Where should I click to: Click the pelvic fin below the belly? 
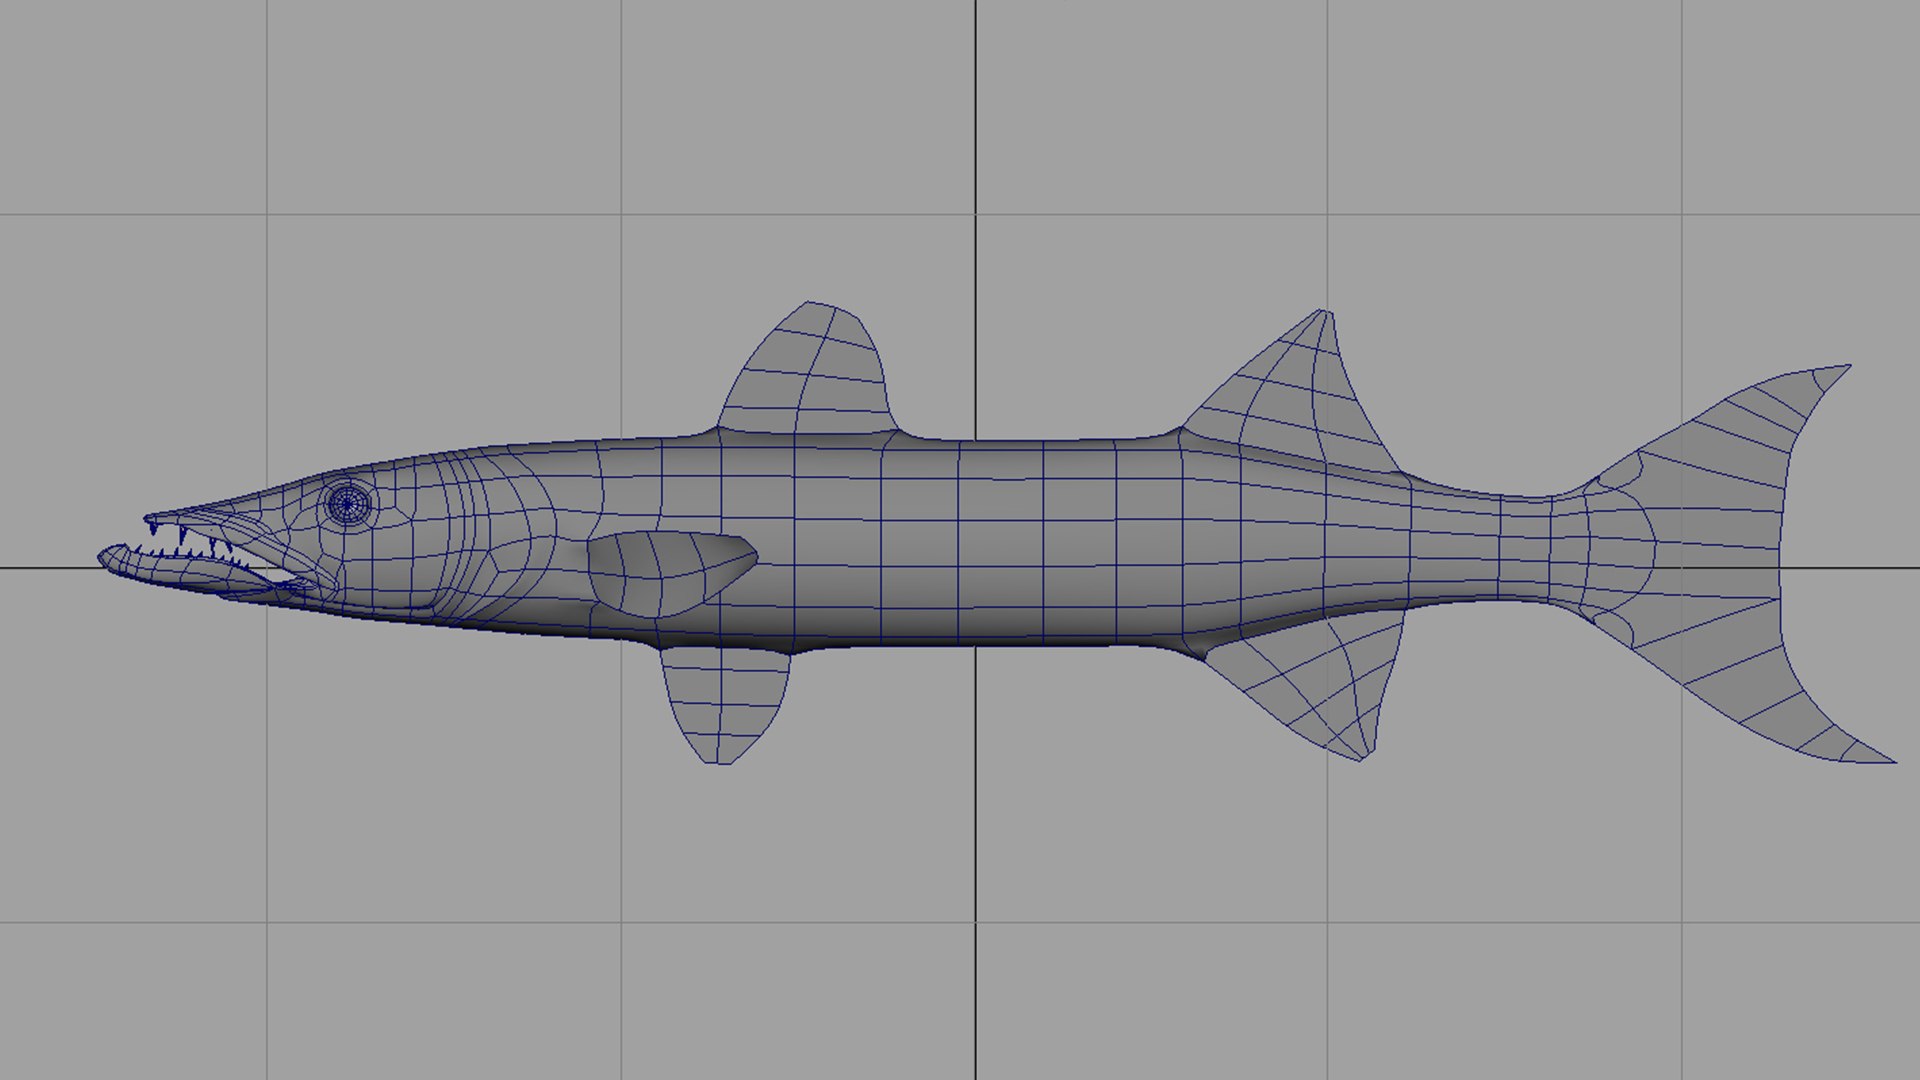click(724, 704)
